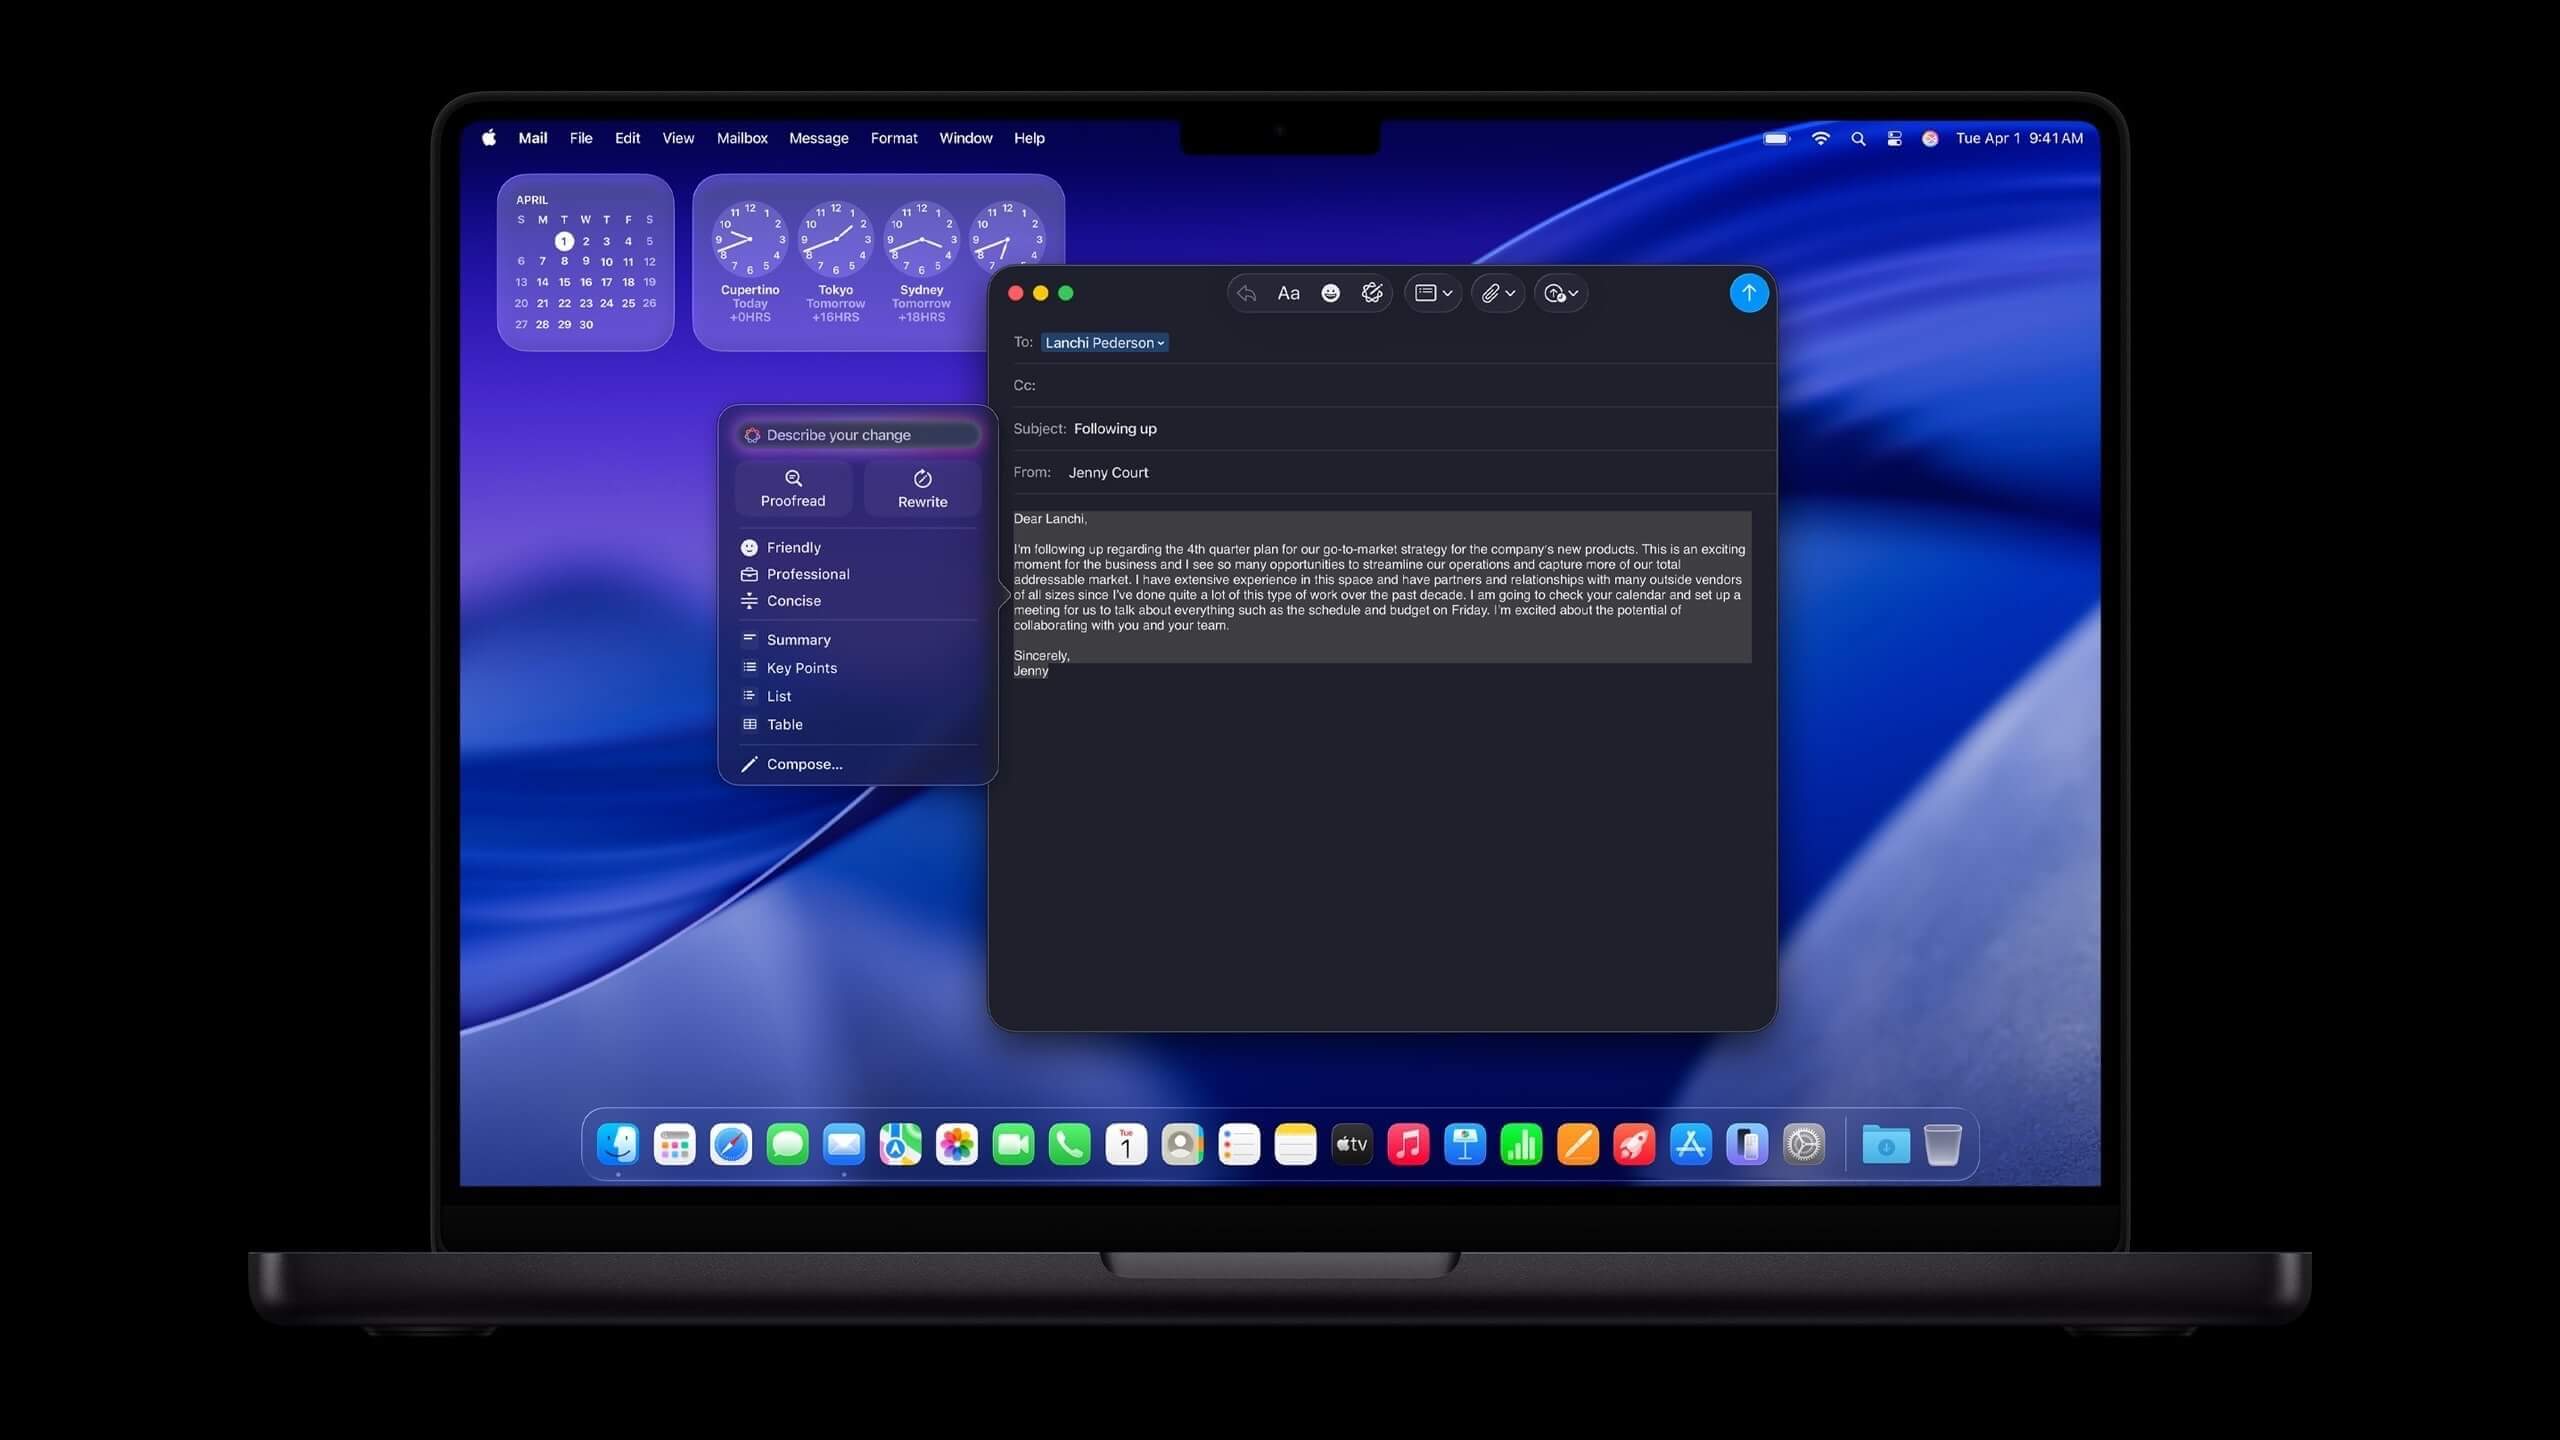The height and width of the screenshot is (1440, 2560).
Task: Select the Proofread option
Action: point(792,488)
